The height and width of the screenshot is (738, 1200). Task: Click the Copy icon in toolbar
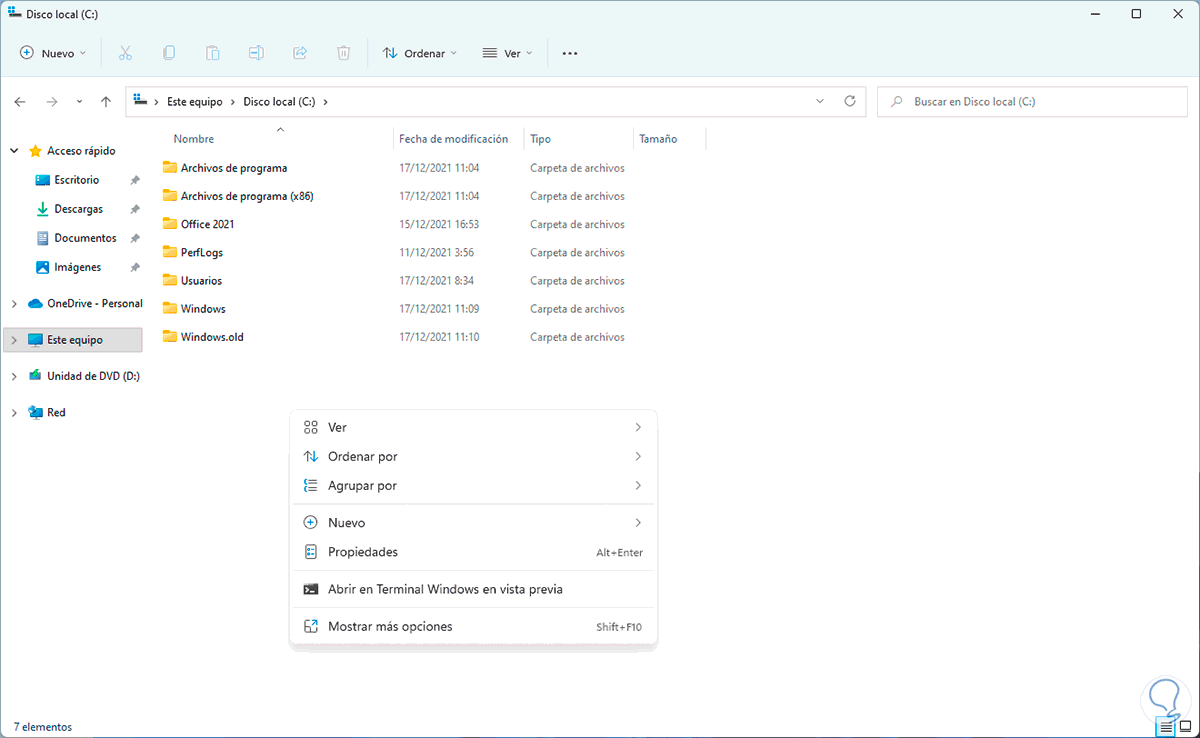[x=169, y=53]
